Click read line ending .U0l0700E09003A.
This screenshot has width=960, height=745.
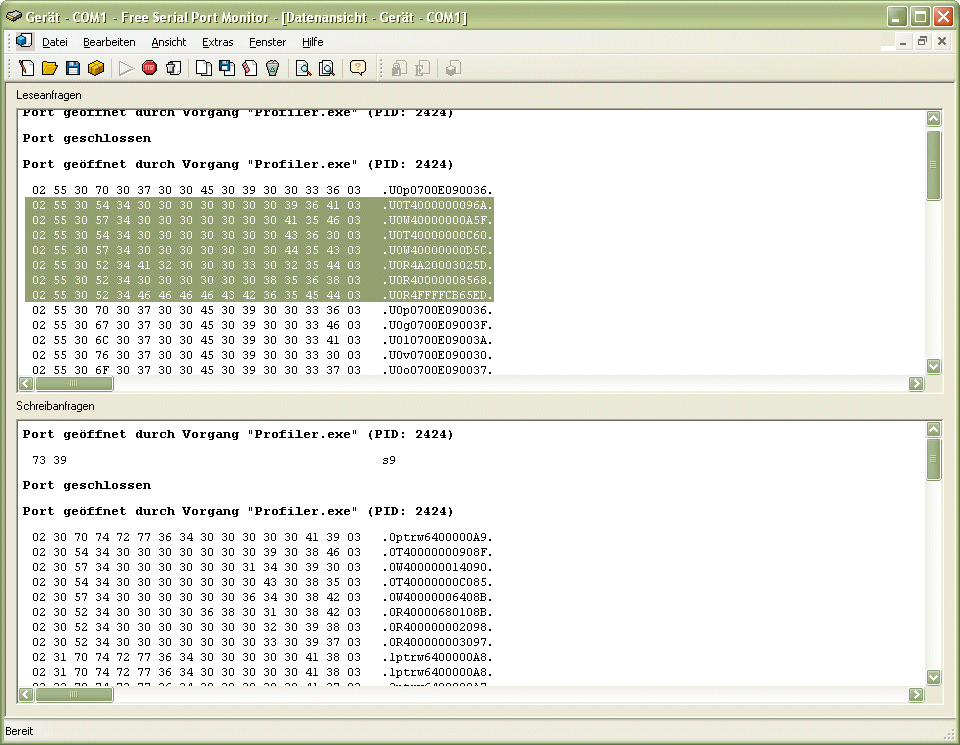pyautogui.click(x=262, y=340)
